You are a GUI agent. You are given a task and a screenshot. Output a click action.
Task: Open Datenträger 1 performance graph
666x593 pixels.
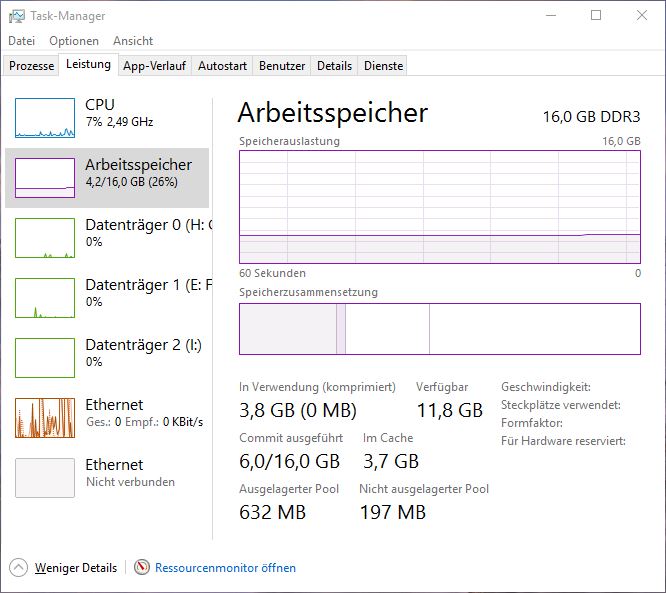click(45, 298)
